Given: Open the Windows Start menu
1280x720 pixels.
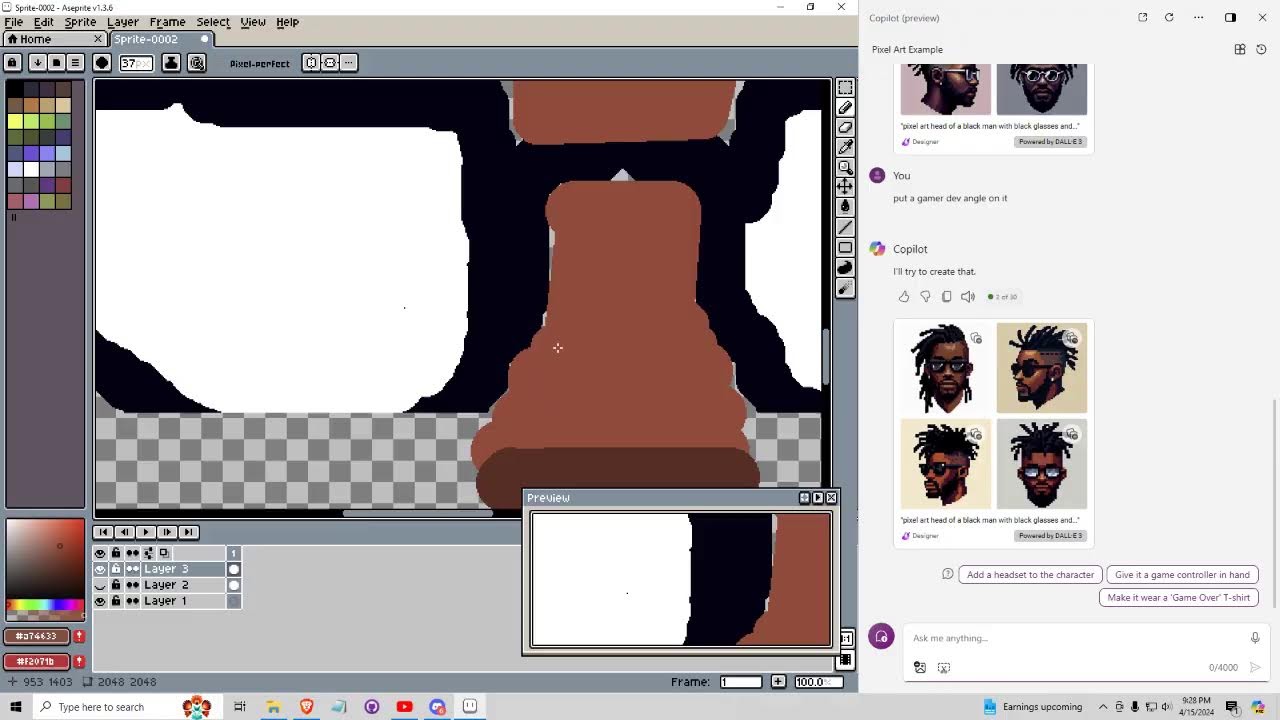Looking at the screenshot, I should tap(16, 707).
